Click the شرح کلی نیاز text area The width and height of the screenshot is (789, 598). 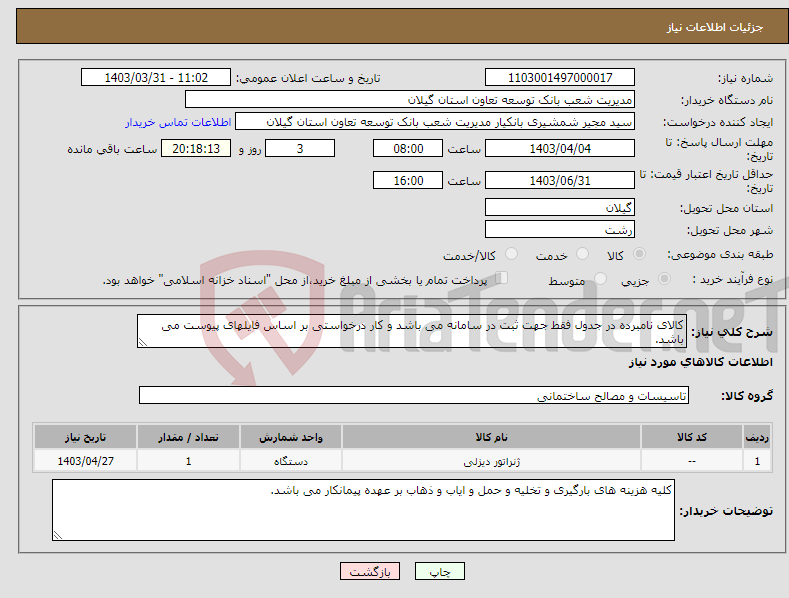coord(412,331)
